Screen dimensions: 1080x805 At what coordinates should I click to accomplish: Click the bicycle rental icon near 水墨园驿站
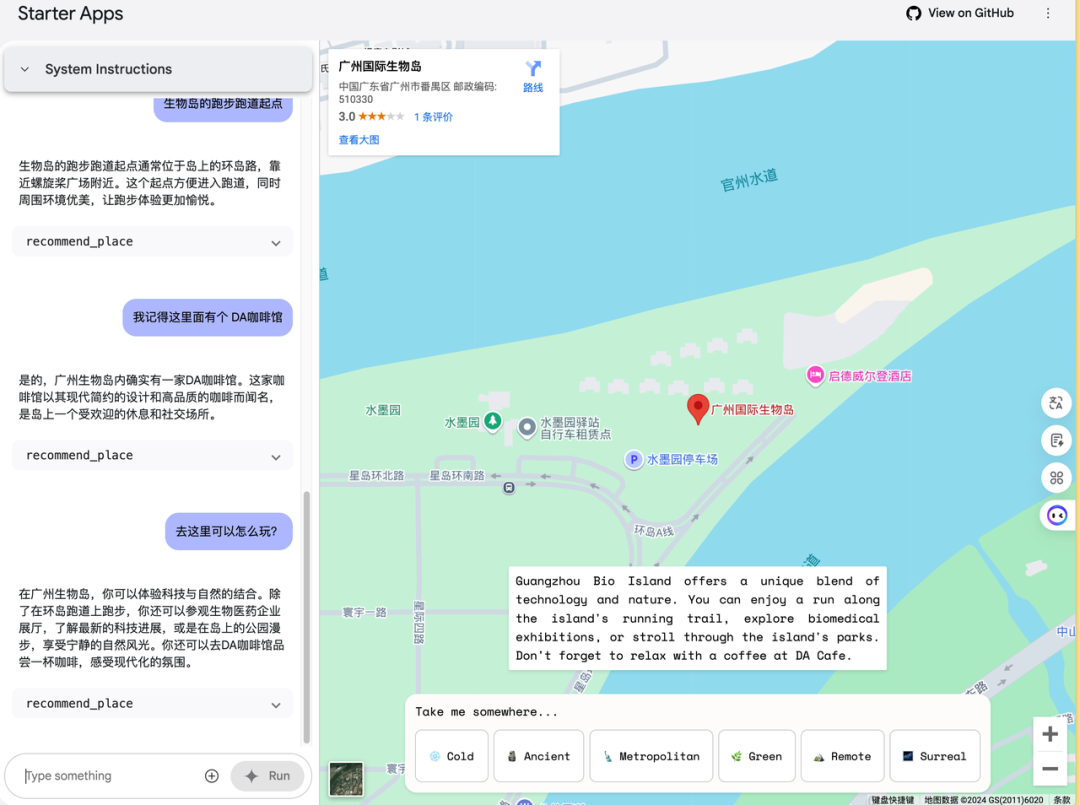point(527,428)
